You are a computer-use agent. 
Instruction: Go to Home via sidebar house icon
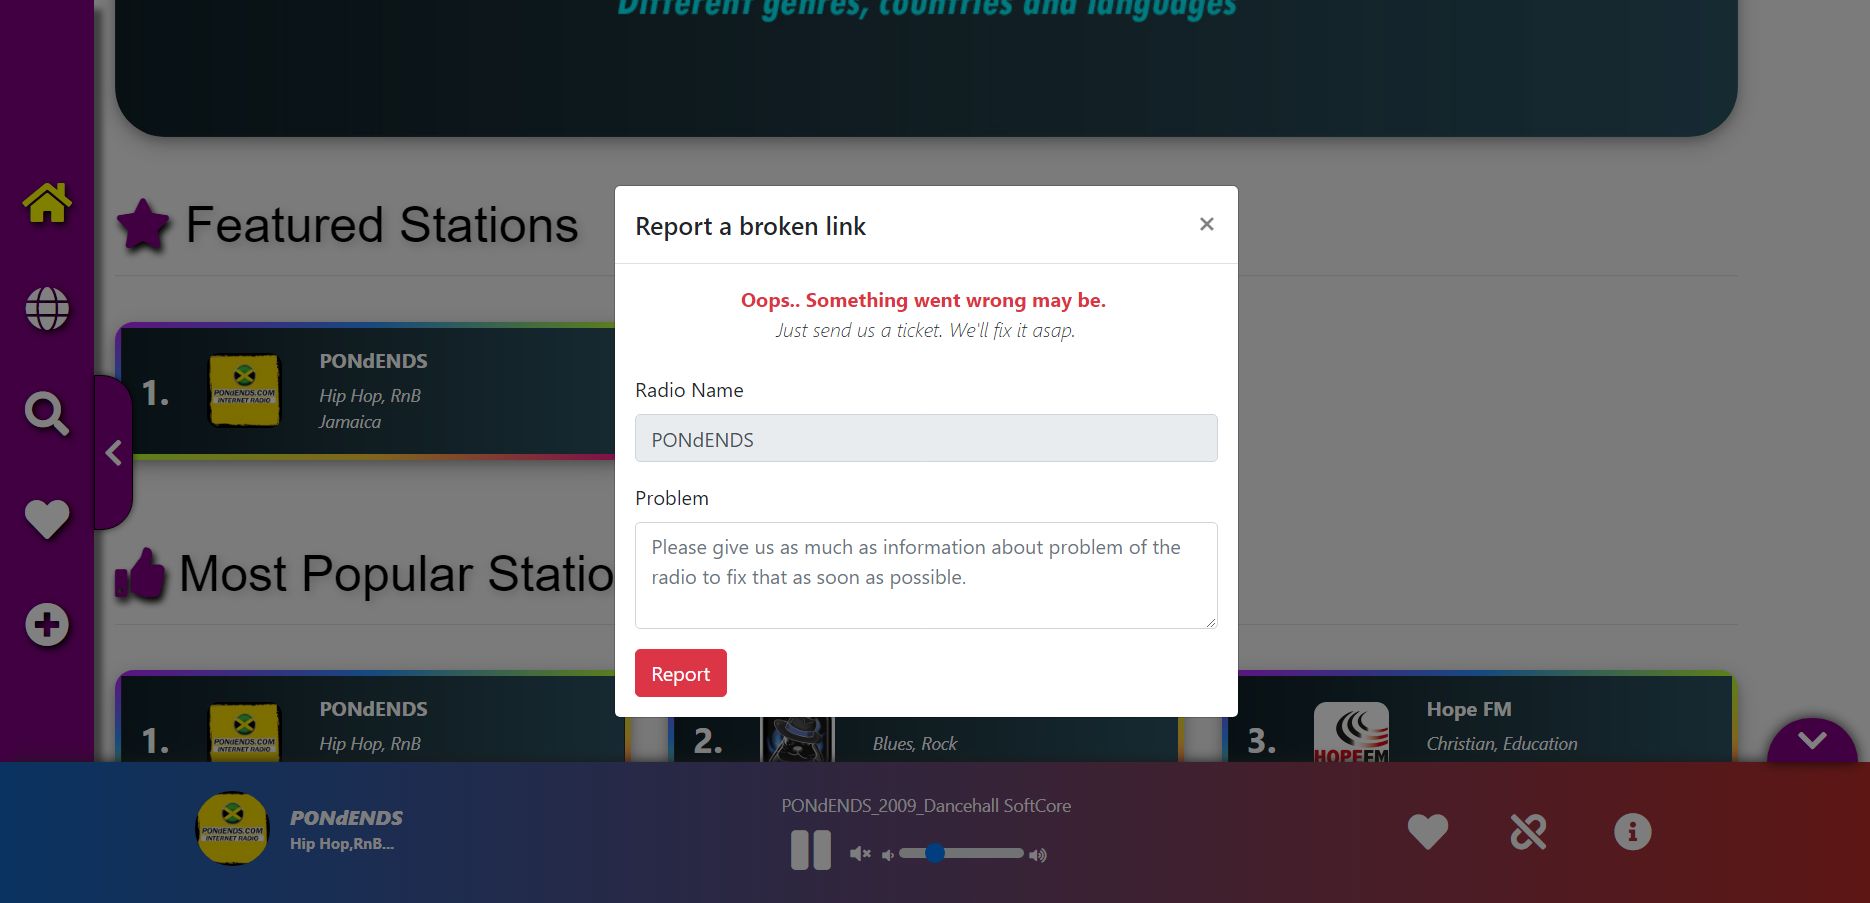47,203
